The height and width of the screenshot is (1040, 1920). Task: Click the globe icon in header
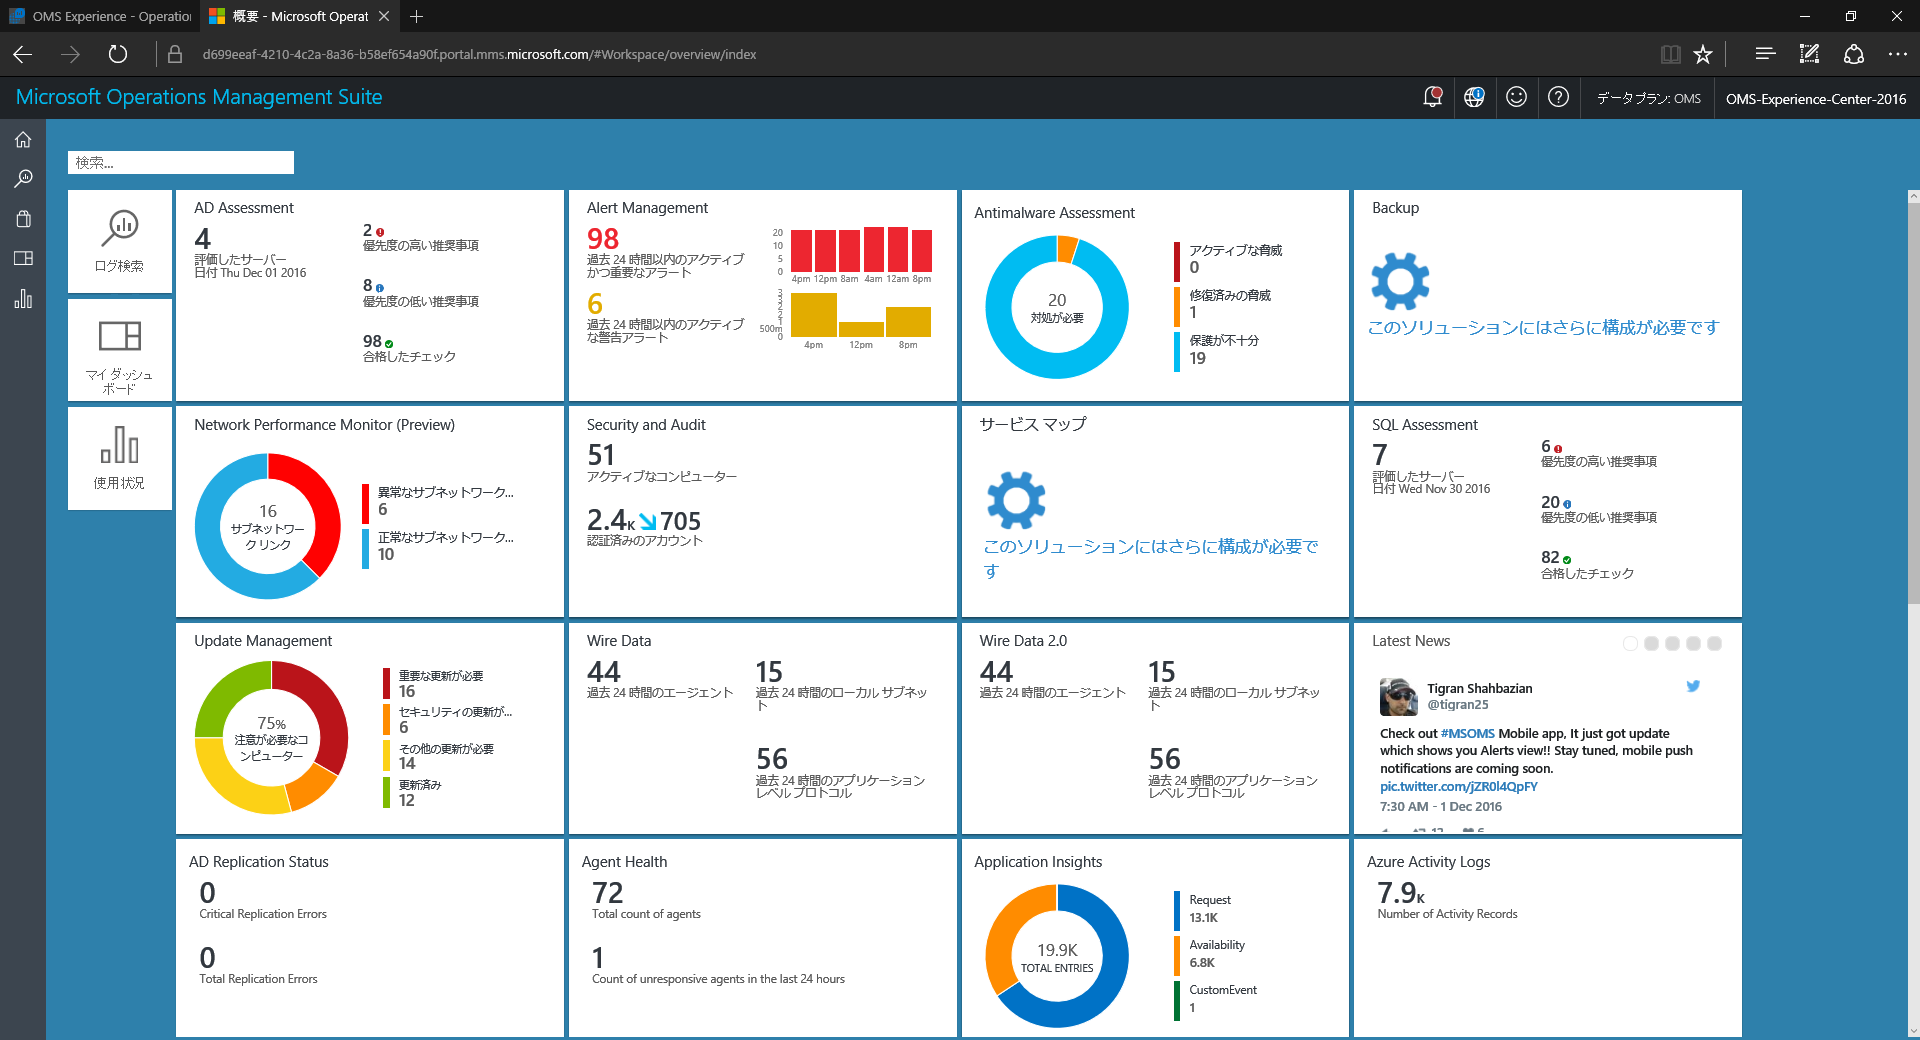tap(1474, 97)
